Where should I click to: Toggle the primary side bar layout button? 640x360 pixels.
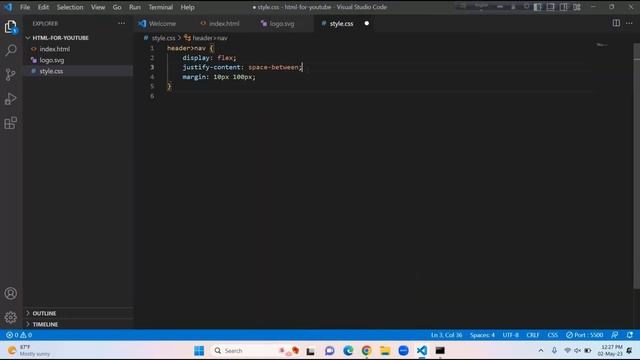click(x=538, y=7)
